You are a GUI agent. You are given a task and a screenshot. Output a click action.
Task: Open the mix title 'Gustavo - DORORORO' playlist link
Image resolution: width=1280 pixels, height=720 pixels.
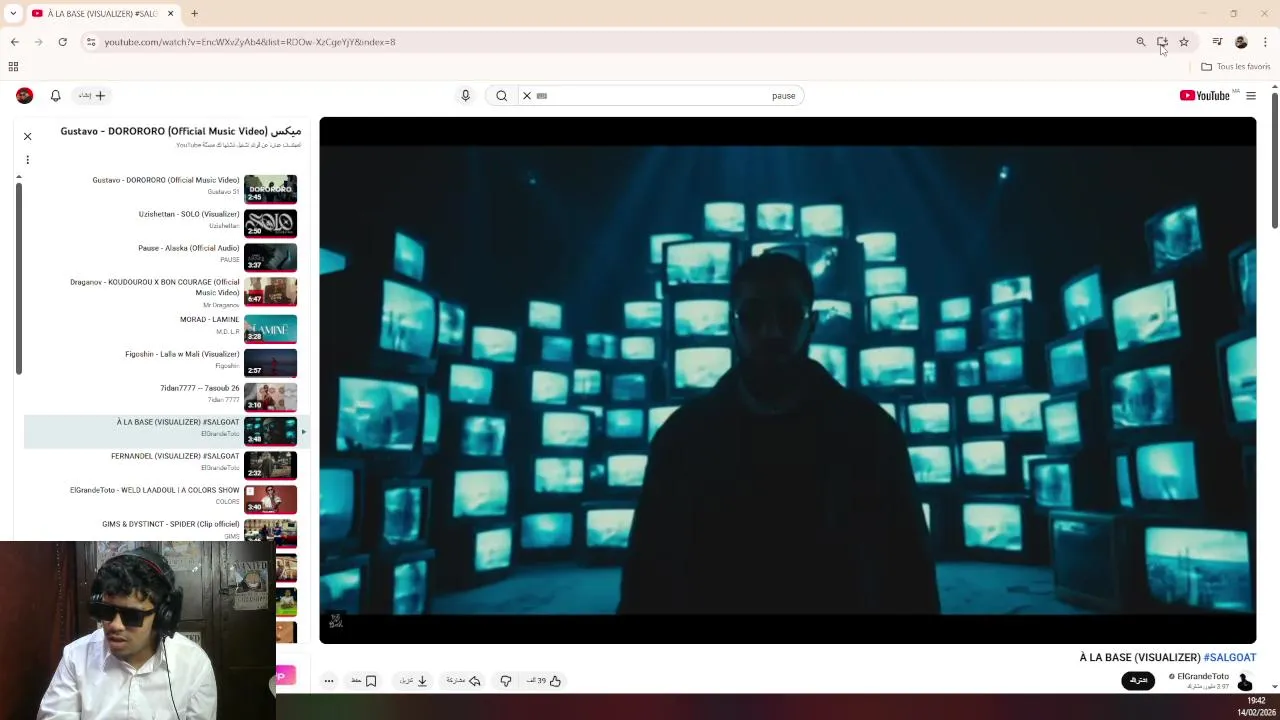click(x=180, y=131)
